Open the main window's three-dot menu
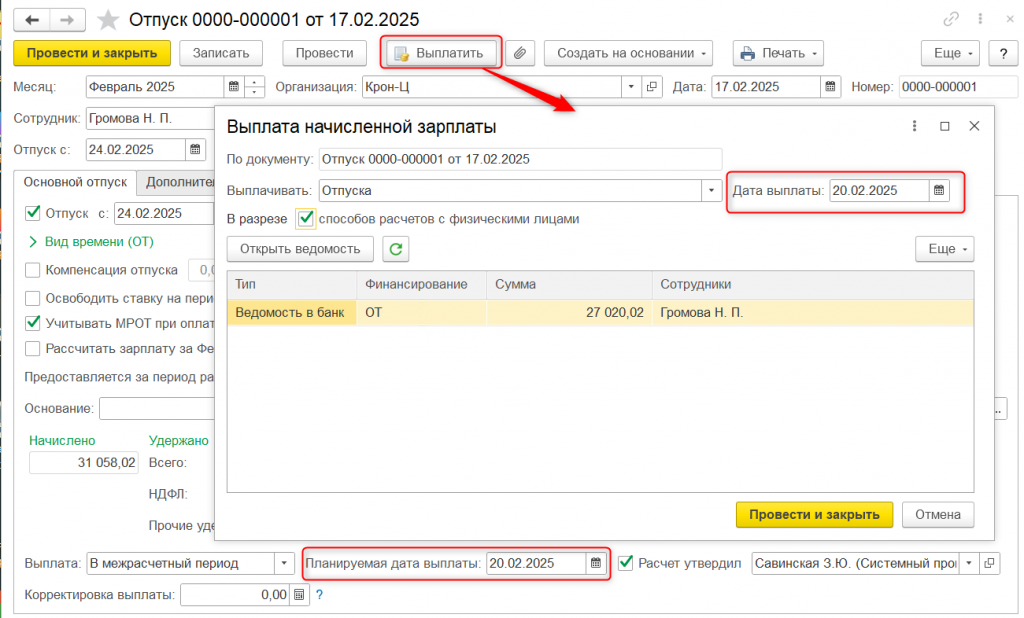The width and height of the screenshot is (1024, 618). point(980,19)
